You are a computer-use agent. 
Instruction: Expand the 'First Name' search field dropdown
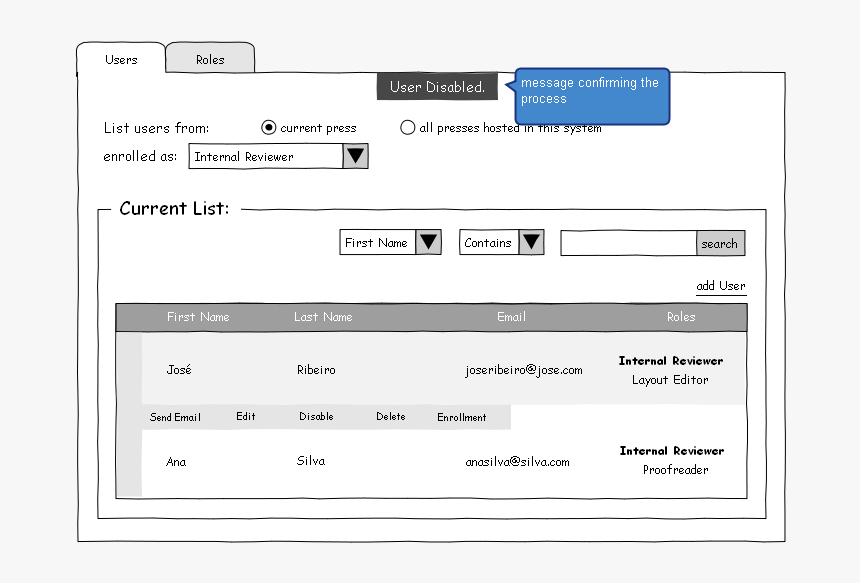point(429,242)
